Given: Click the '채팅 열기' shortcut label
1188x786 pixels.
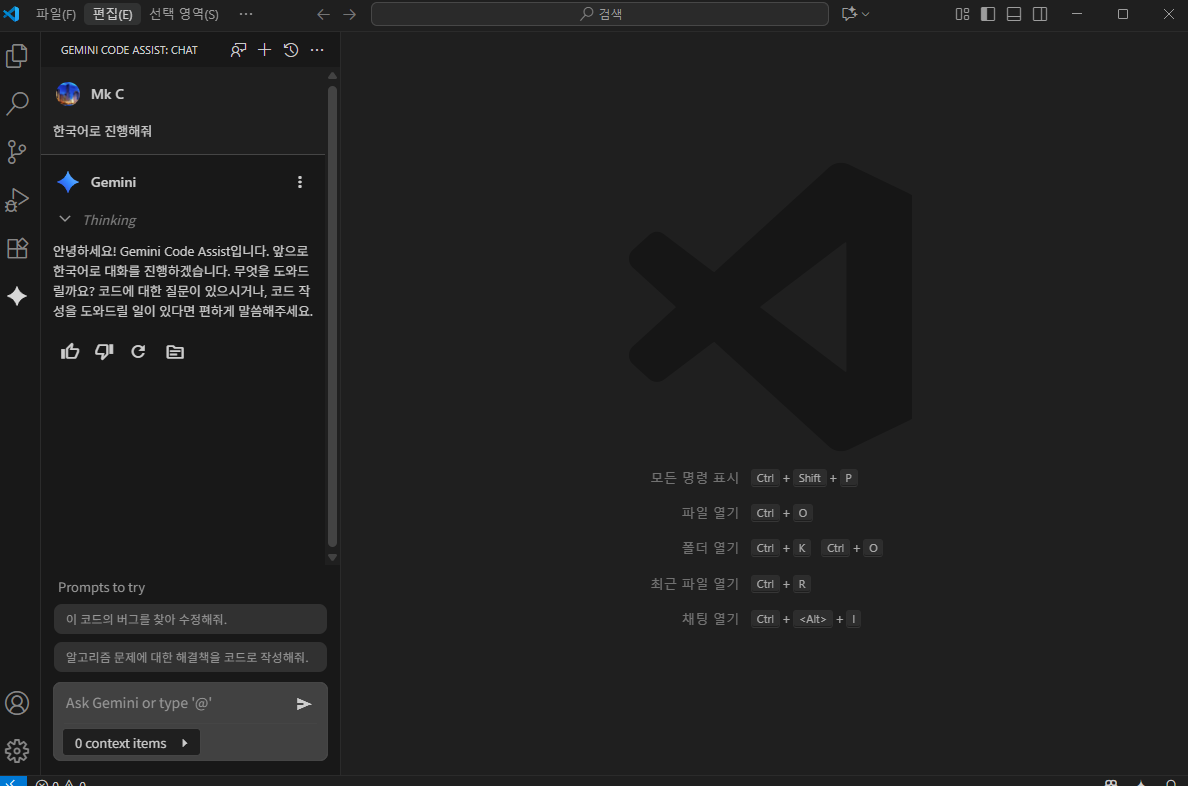Looking at the screenshot, I should point(710,618).
